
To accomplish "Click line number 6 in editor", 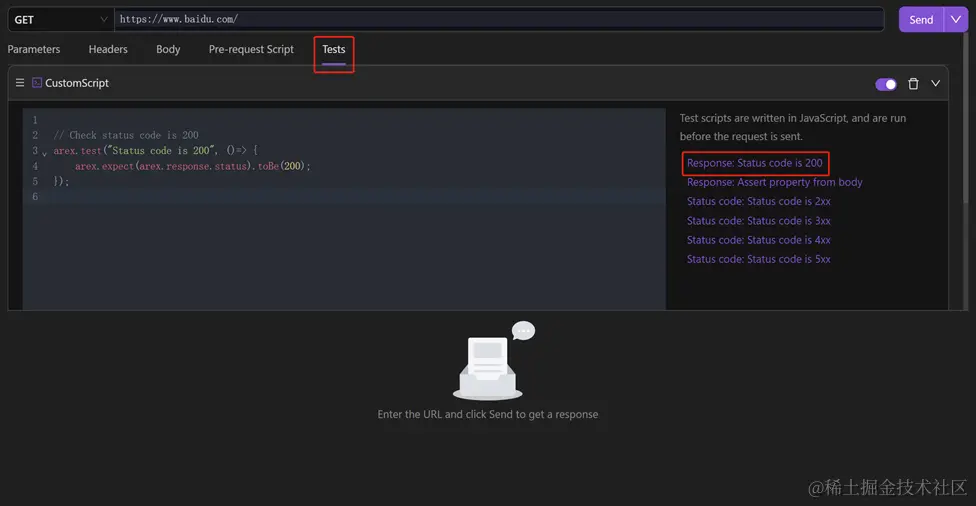I will tap(35, 197).
